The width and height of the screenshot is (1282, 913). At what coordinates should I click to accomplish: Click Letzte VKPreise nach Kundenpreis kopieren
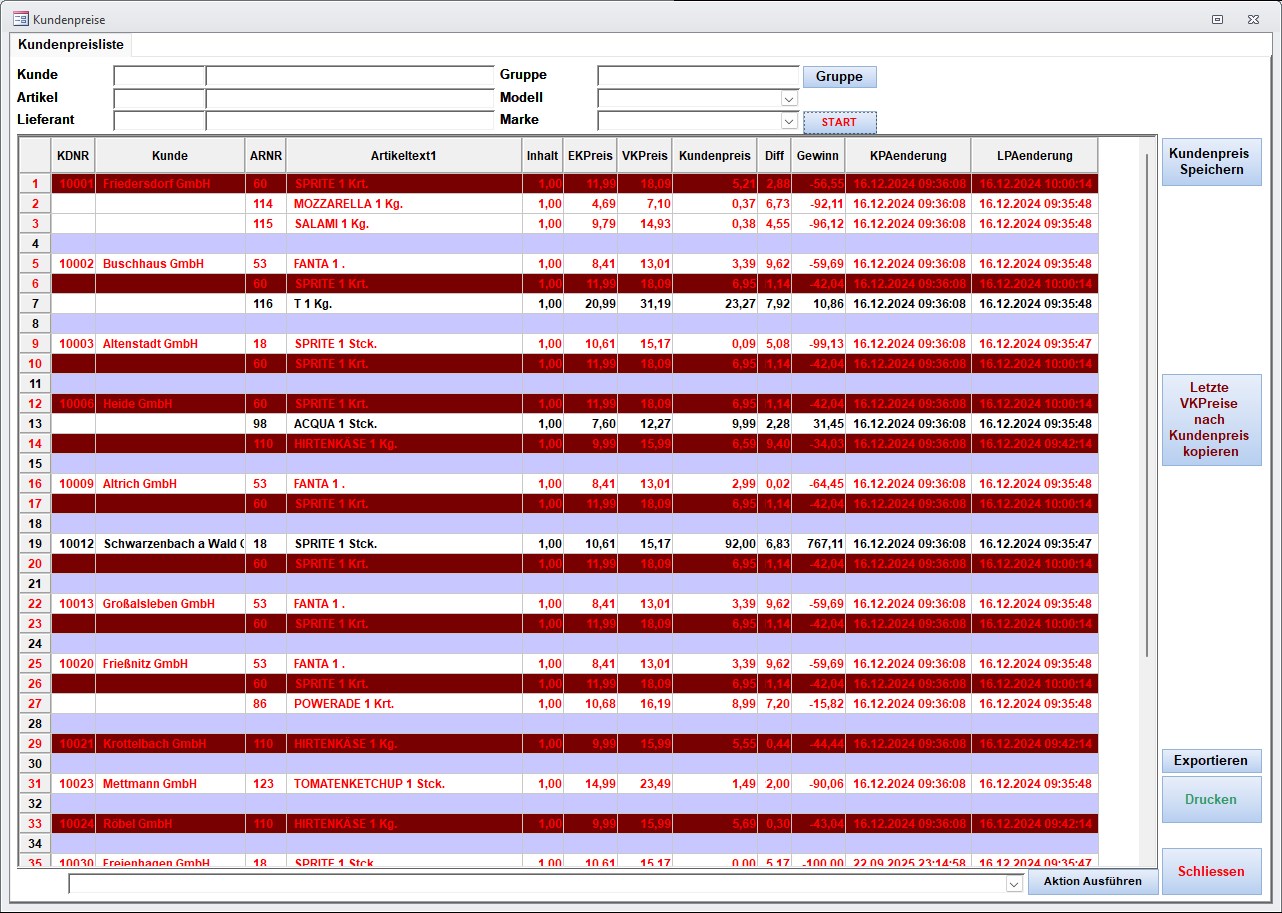(1211, 419)
